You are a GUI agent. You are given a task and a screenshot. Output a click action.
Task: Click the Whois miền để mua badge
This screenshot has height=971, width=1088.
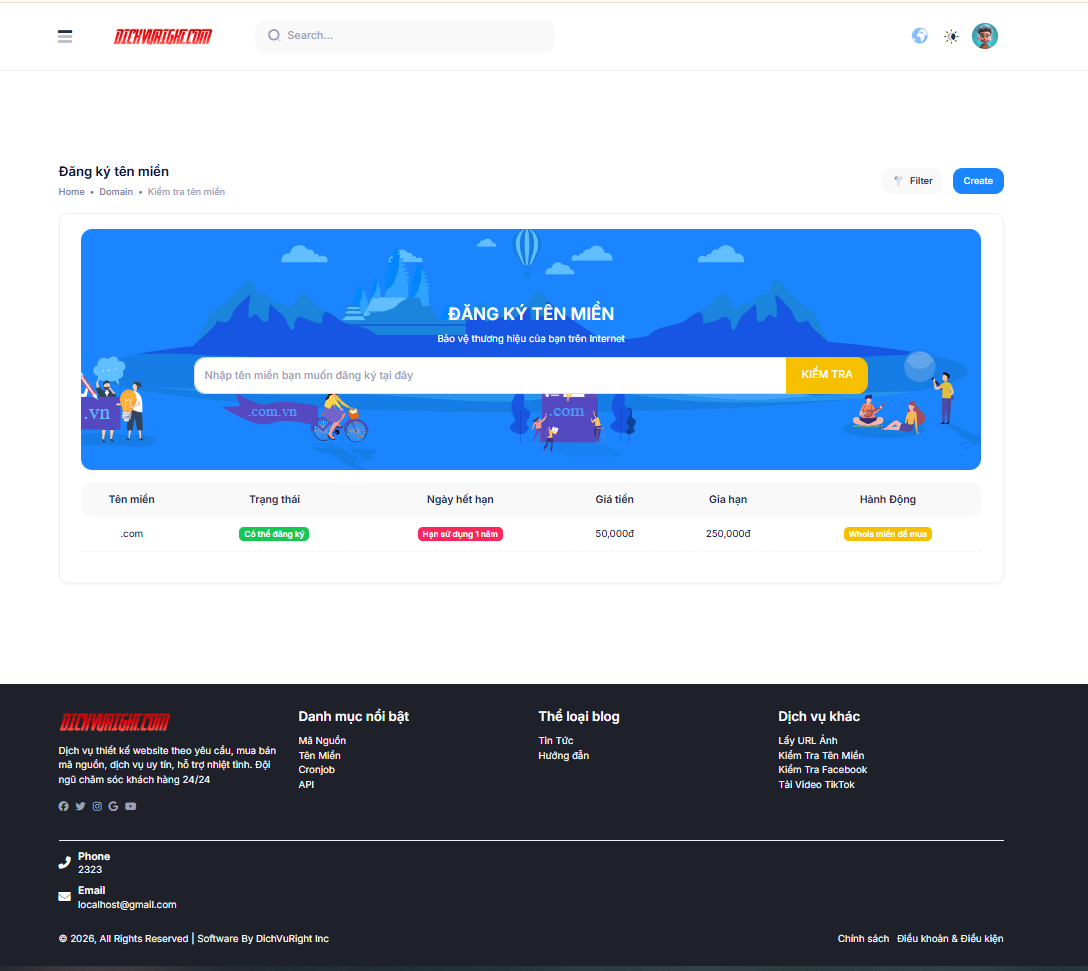(x=888, y=534)
